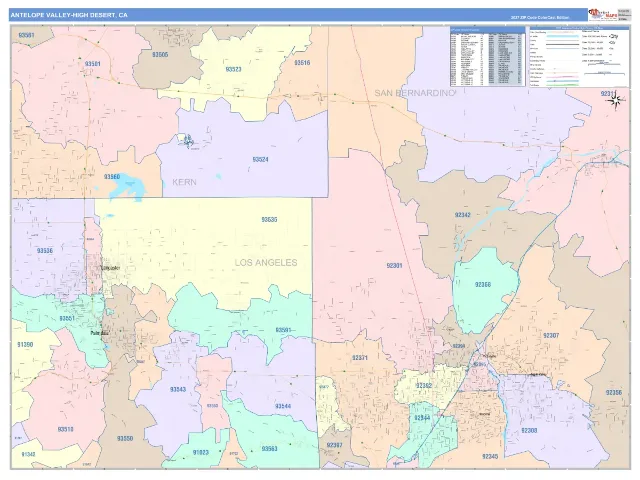
Task: Click ZIP code label 92301
Action: pyautogui.click(x=394, y=266)
